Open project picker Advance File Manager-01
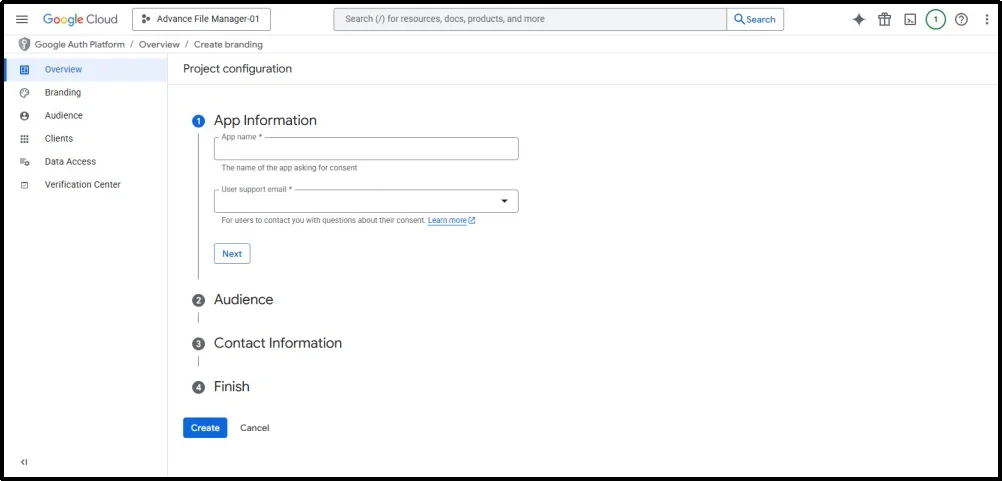This screenshot has width=1002, height=481. tap(201, 19)
